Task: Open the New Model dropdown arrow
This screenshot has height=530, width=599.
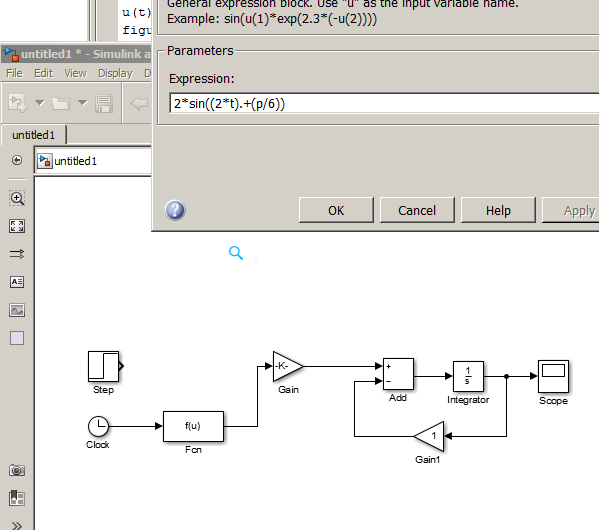Action: click(39, 102)
